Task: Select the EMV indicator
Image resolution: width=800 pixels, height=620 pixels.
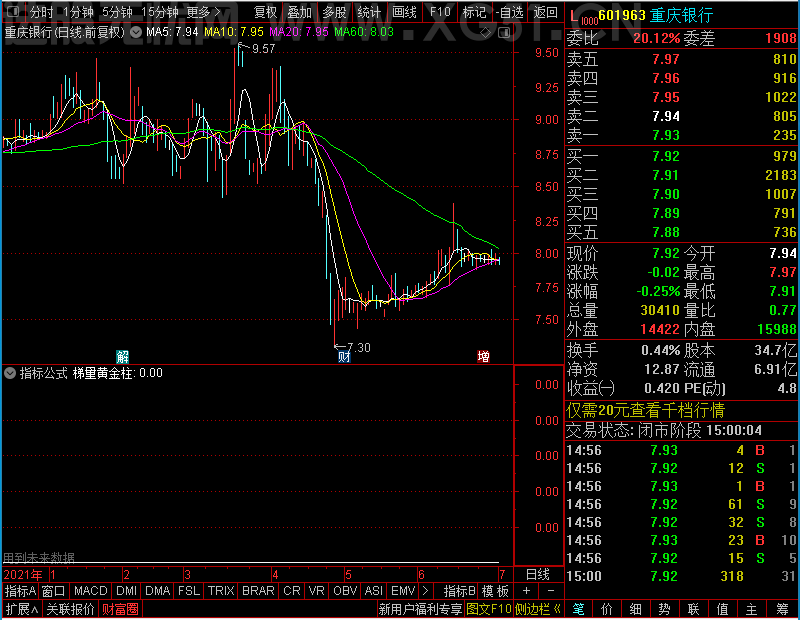Action: (403, 591)
